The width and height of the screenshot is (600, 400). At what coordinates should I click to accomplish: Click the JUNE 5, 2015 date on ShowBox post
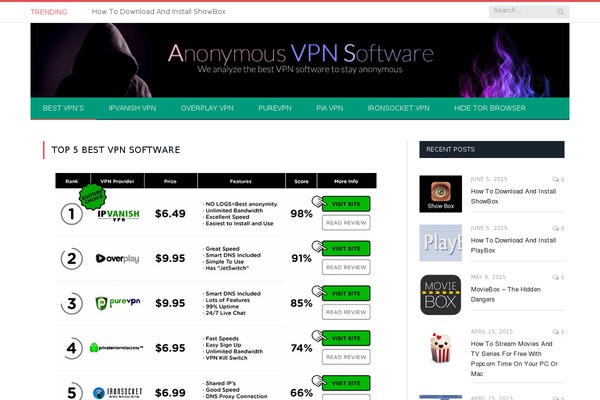(x=489, y=179)
